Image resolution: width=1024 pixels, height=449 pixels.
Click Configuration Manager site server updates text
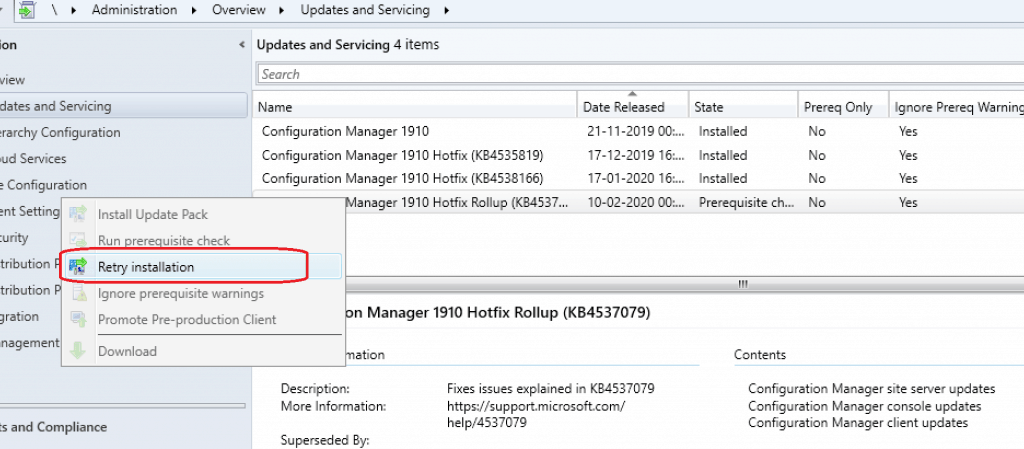point(871,388)
